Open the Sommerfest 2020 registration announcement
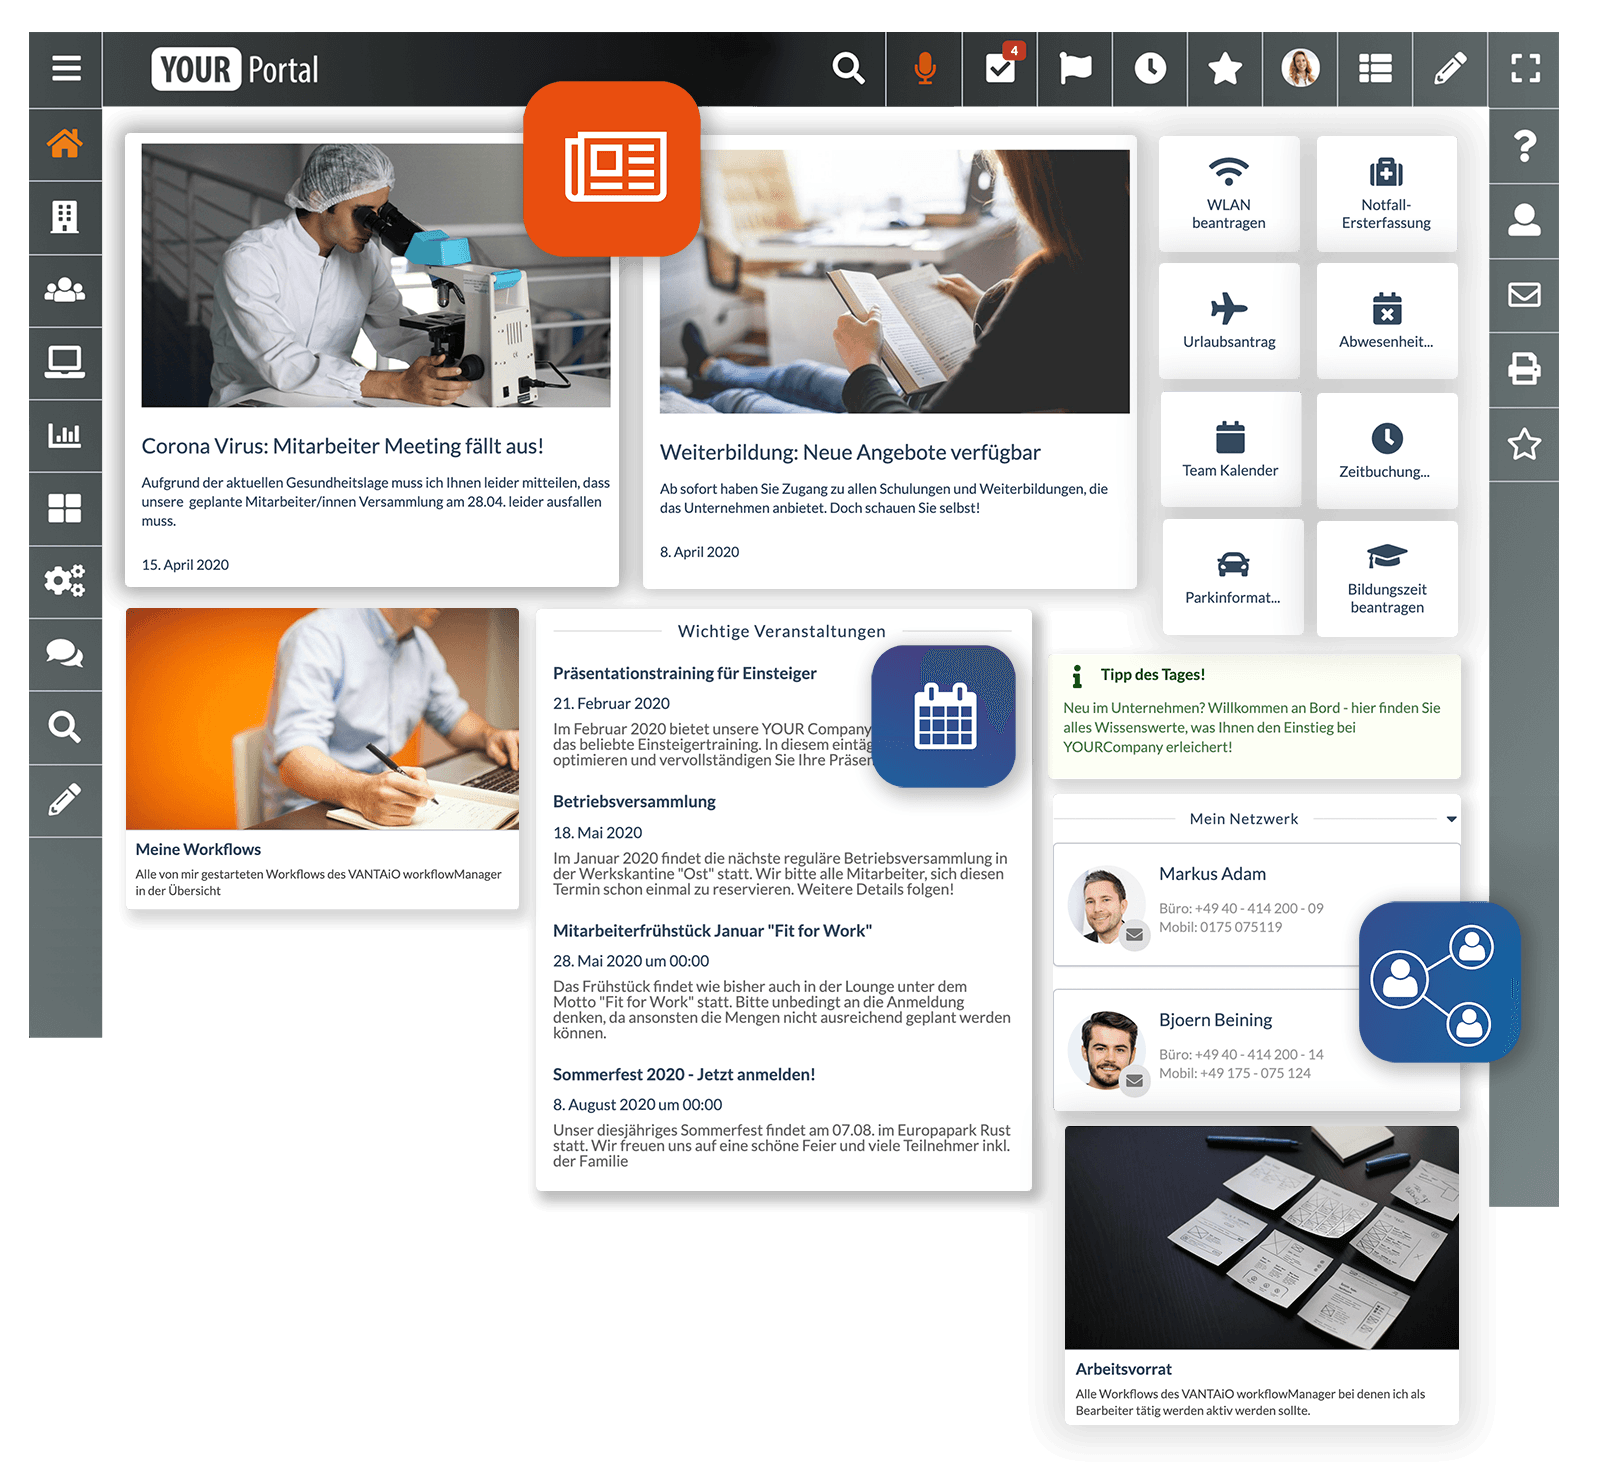 (684, 1073)
